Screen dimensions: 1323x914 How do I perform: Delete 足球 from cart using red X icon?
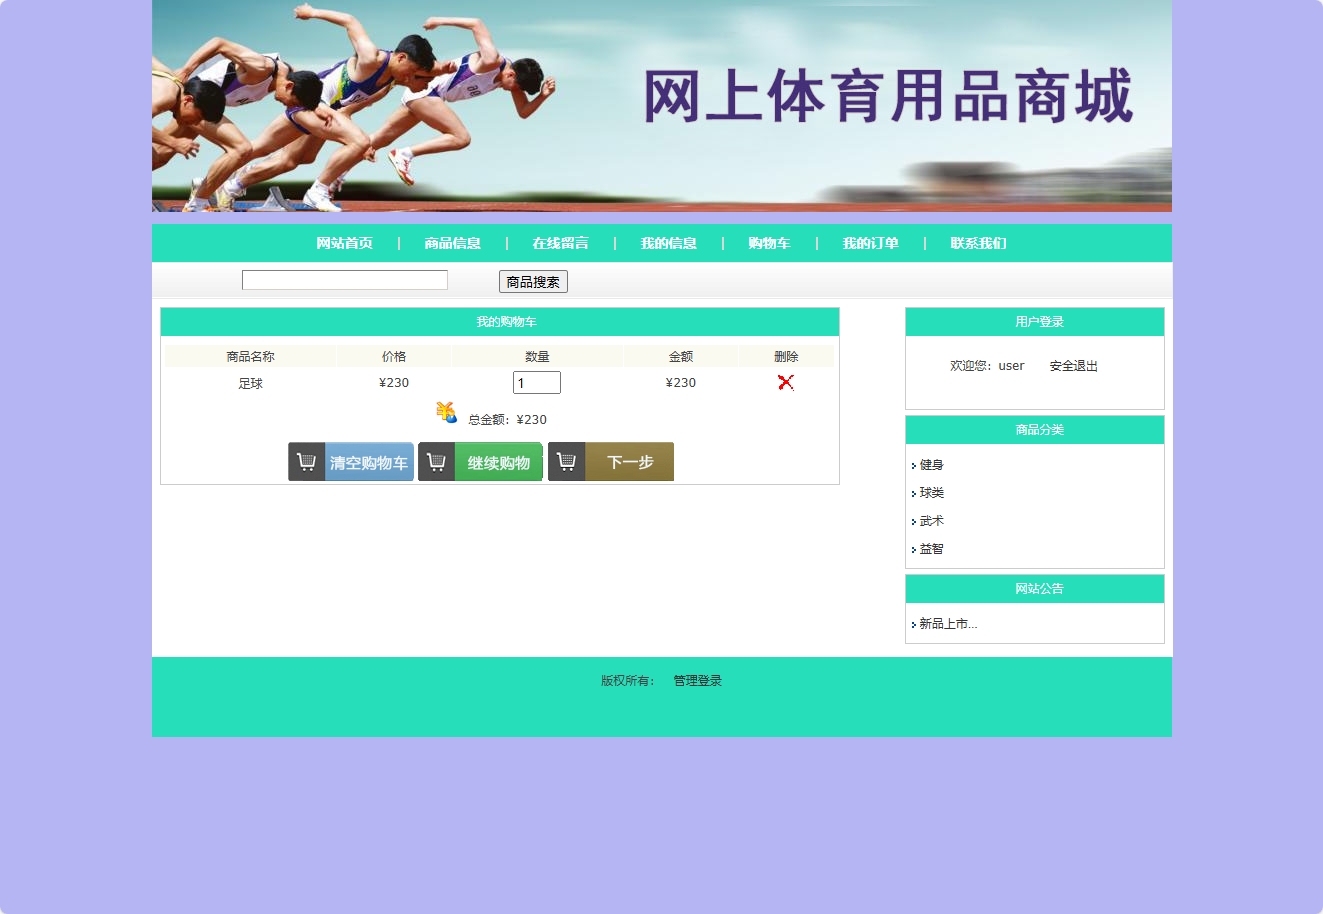(785, 382)
